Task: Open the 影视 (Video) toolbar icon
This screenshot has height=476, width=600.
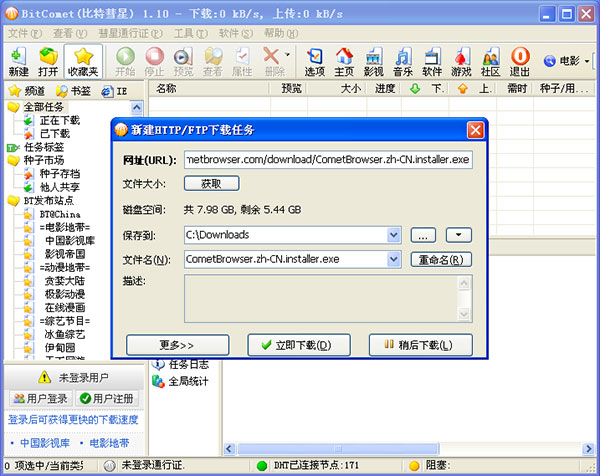Action: [373, 62]
